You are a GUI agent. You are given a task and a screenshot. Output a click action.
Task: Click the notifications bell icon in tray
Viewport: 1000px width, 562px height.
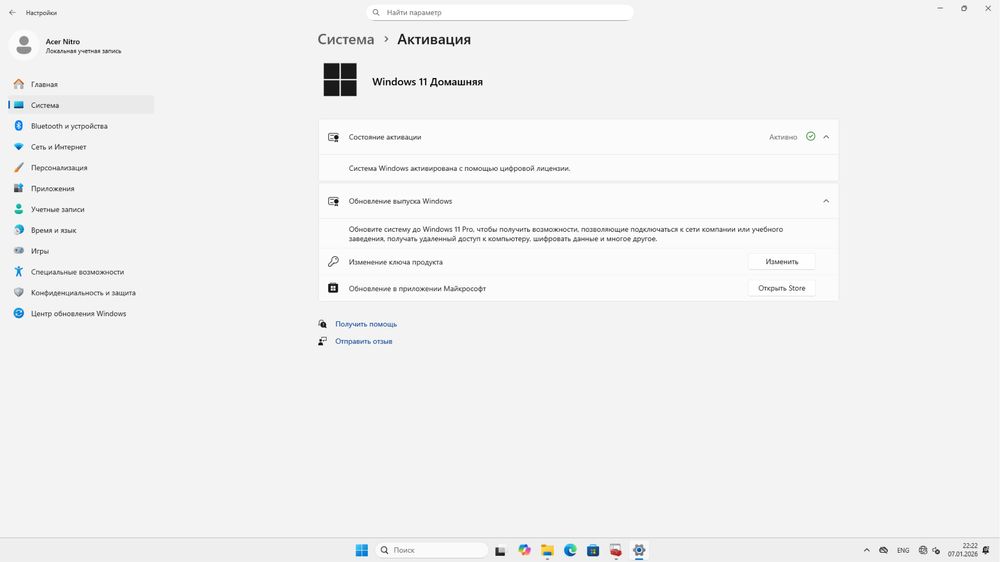click(x=987, y=550)
